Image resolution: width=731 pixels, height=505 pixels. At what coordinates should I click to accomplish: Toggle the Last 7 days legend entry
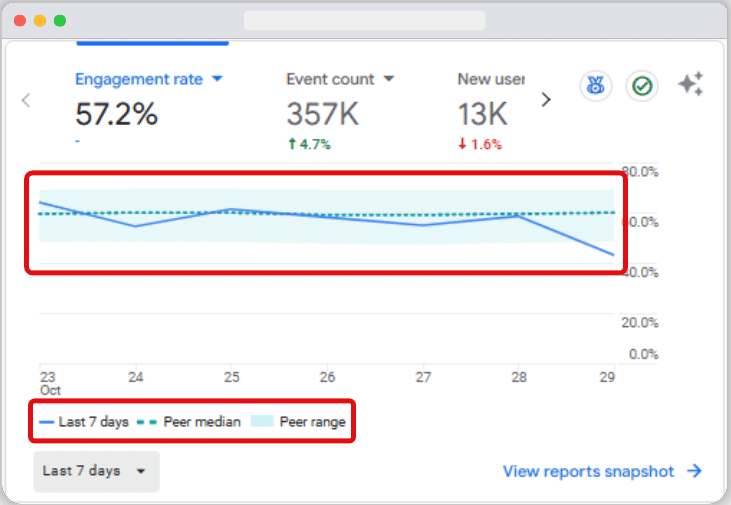point(84,422)
